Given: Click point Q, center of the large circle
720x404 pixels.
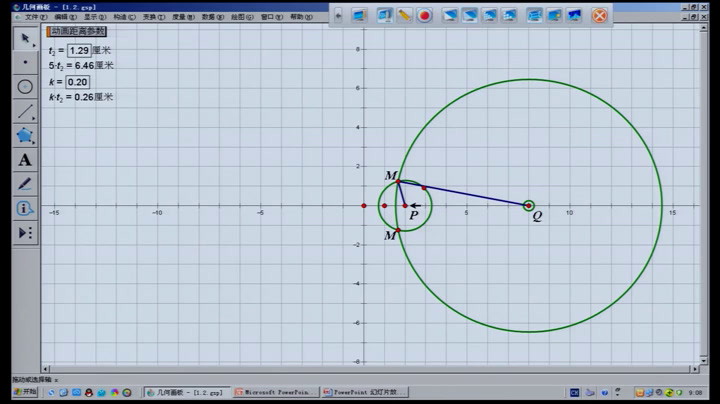Looking at the screenshot, I should click(x=529, y=206).
